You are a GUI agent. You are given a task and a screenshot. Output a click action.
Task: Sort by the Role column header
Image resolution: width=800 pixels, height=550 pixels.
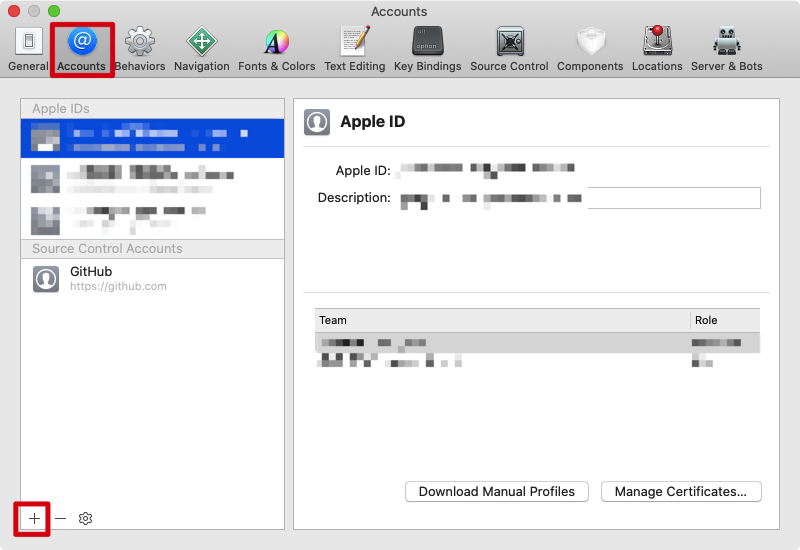tap(726, 320)
